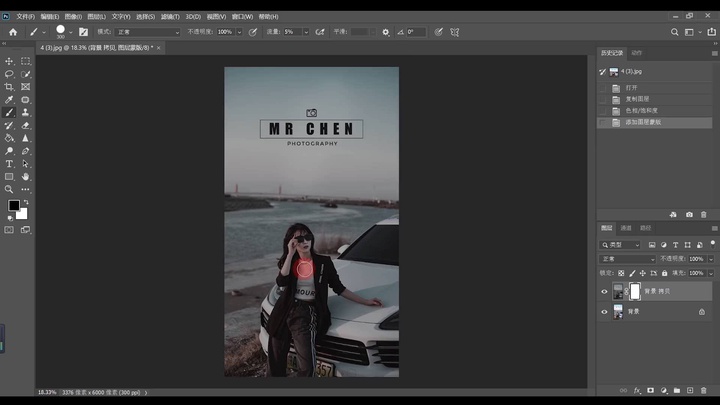Open the brush mode 正常 dropdown

point(146,32)
